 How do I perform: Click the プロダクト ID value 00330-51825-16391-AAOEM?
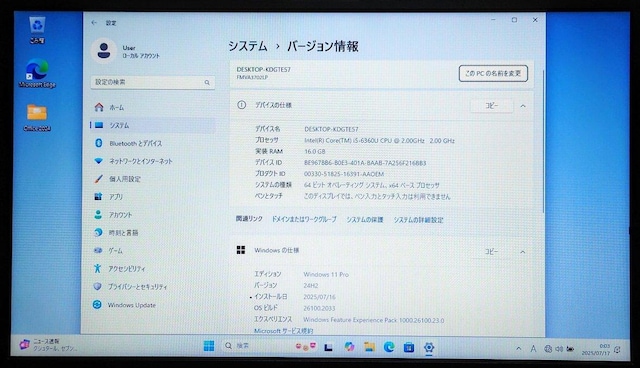click(344, 174)
